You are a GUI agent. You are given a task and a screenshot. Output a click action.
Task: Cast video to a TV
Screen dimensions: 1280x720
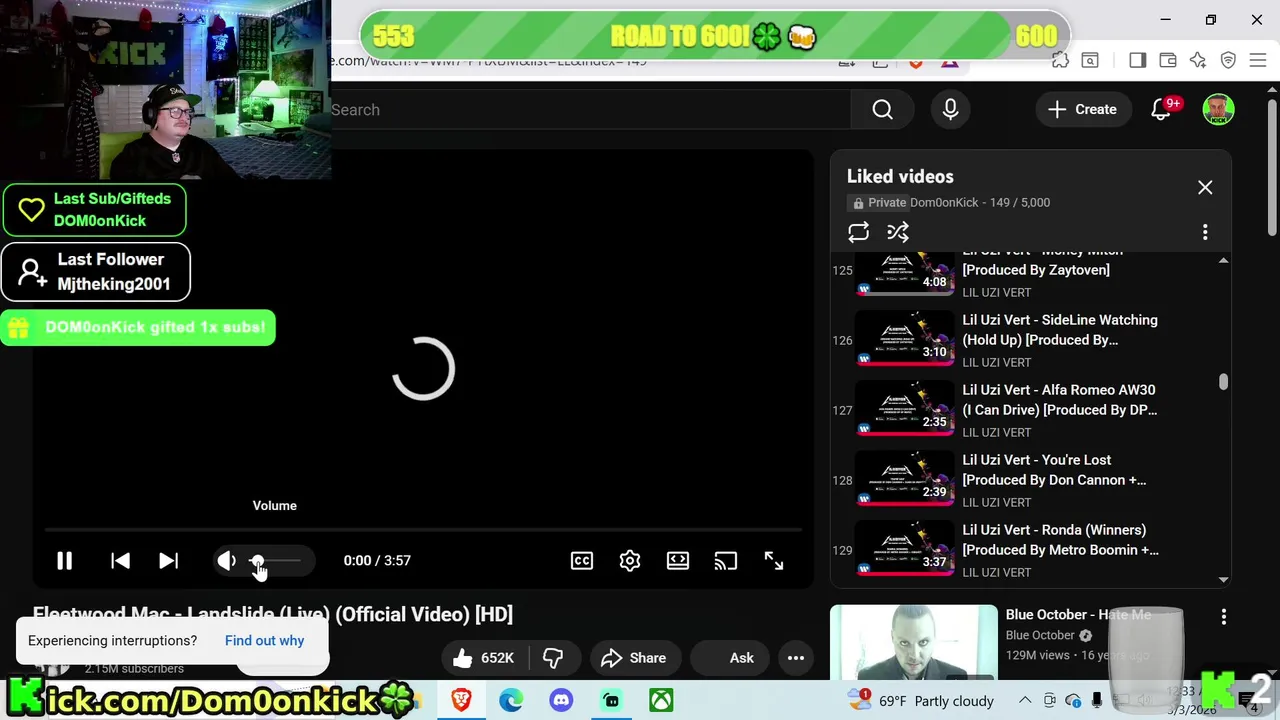pos(726,561)
